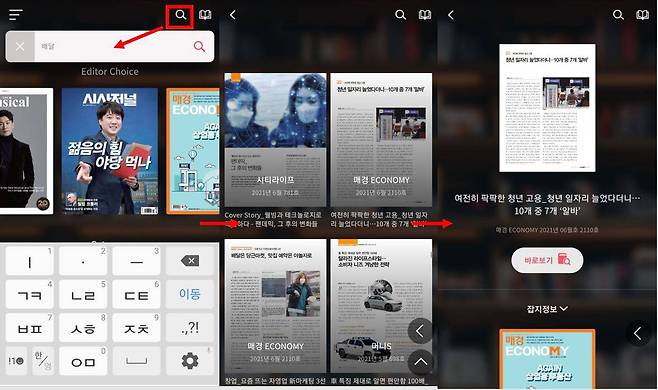
Task: Tap search icon in middle screen header
Action: pos(400,15)
